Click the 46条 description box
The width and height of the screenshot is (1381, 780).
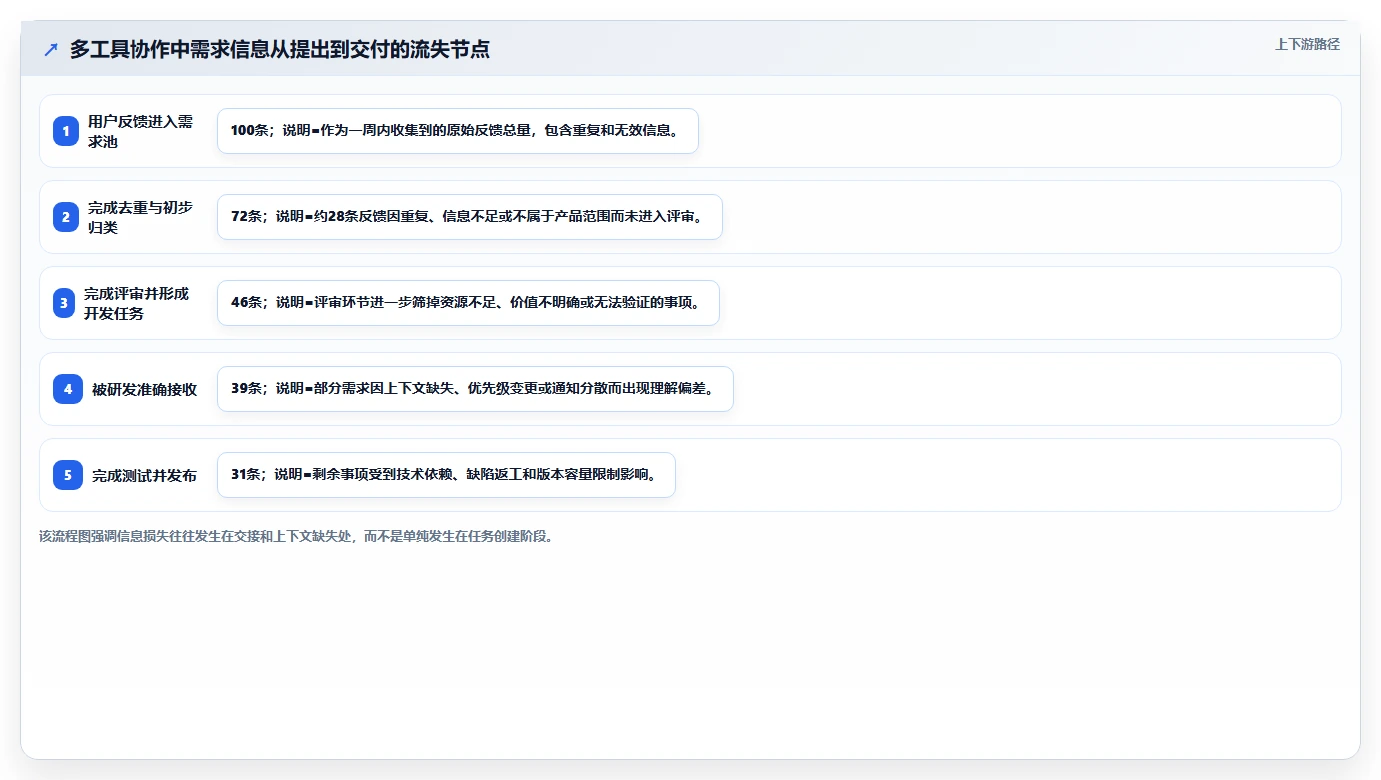pyautogui.click(x=468, y=303)
